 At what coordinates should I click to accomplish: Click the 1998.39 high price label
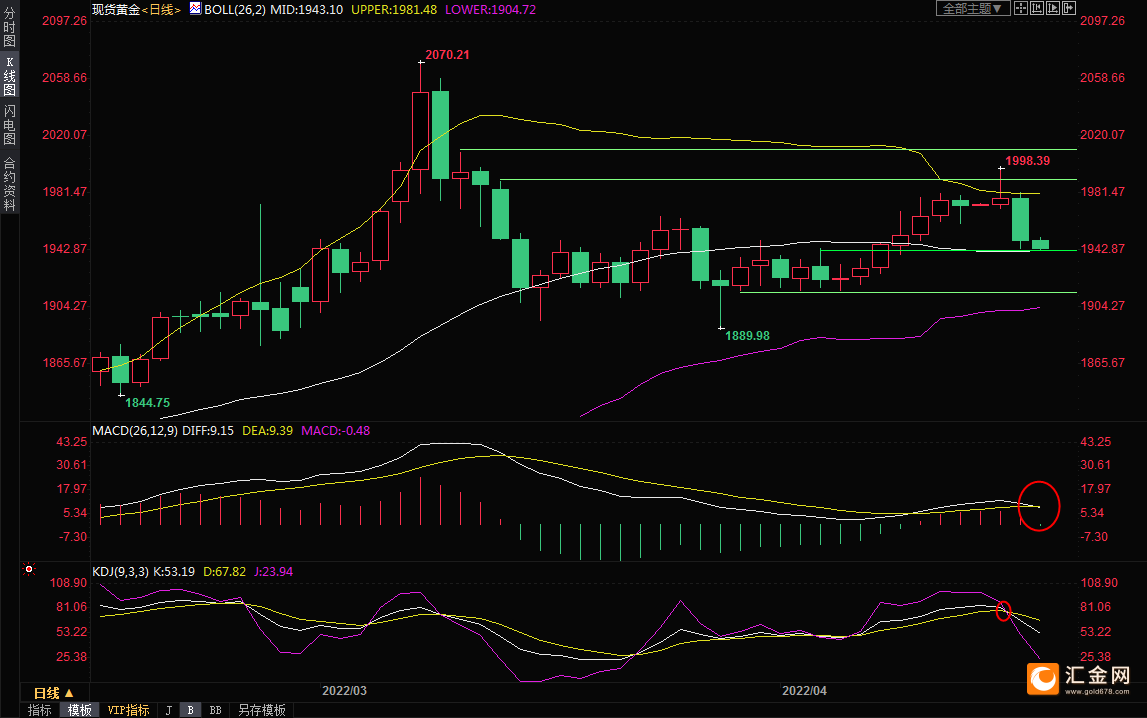[1028, 161]
